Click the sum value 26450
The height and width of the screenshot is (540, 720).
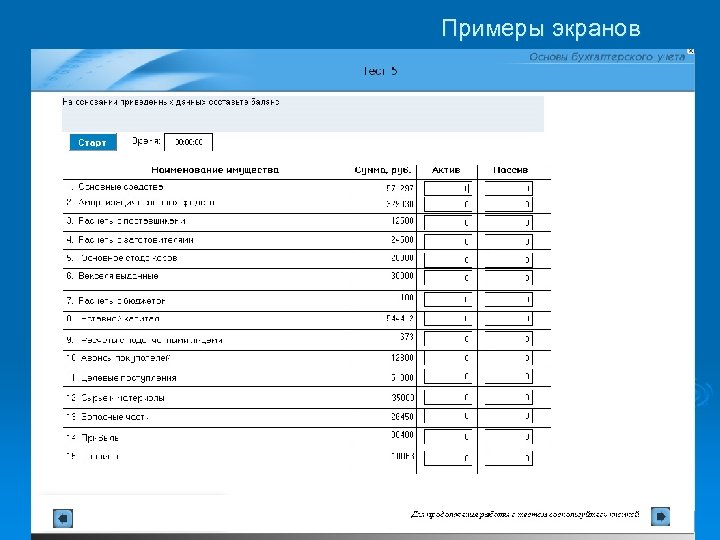[x=402, y=416]
